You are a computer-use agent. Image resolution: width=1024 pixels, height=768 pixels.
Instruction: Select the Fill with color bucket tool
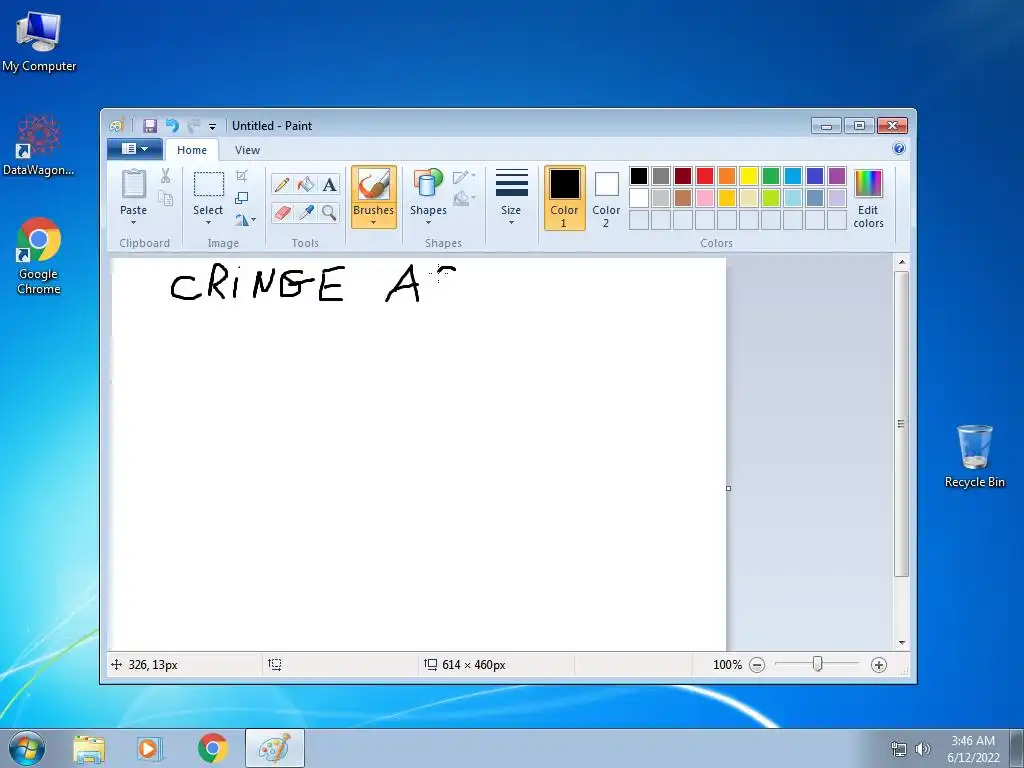[x=306, y=185]
